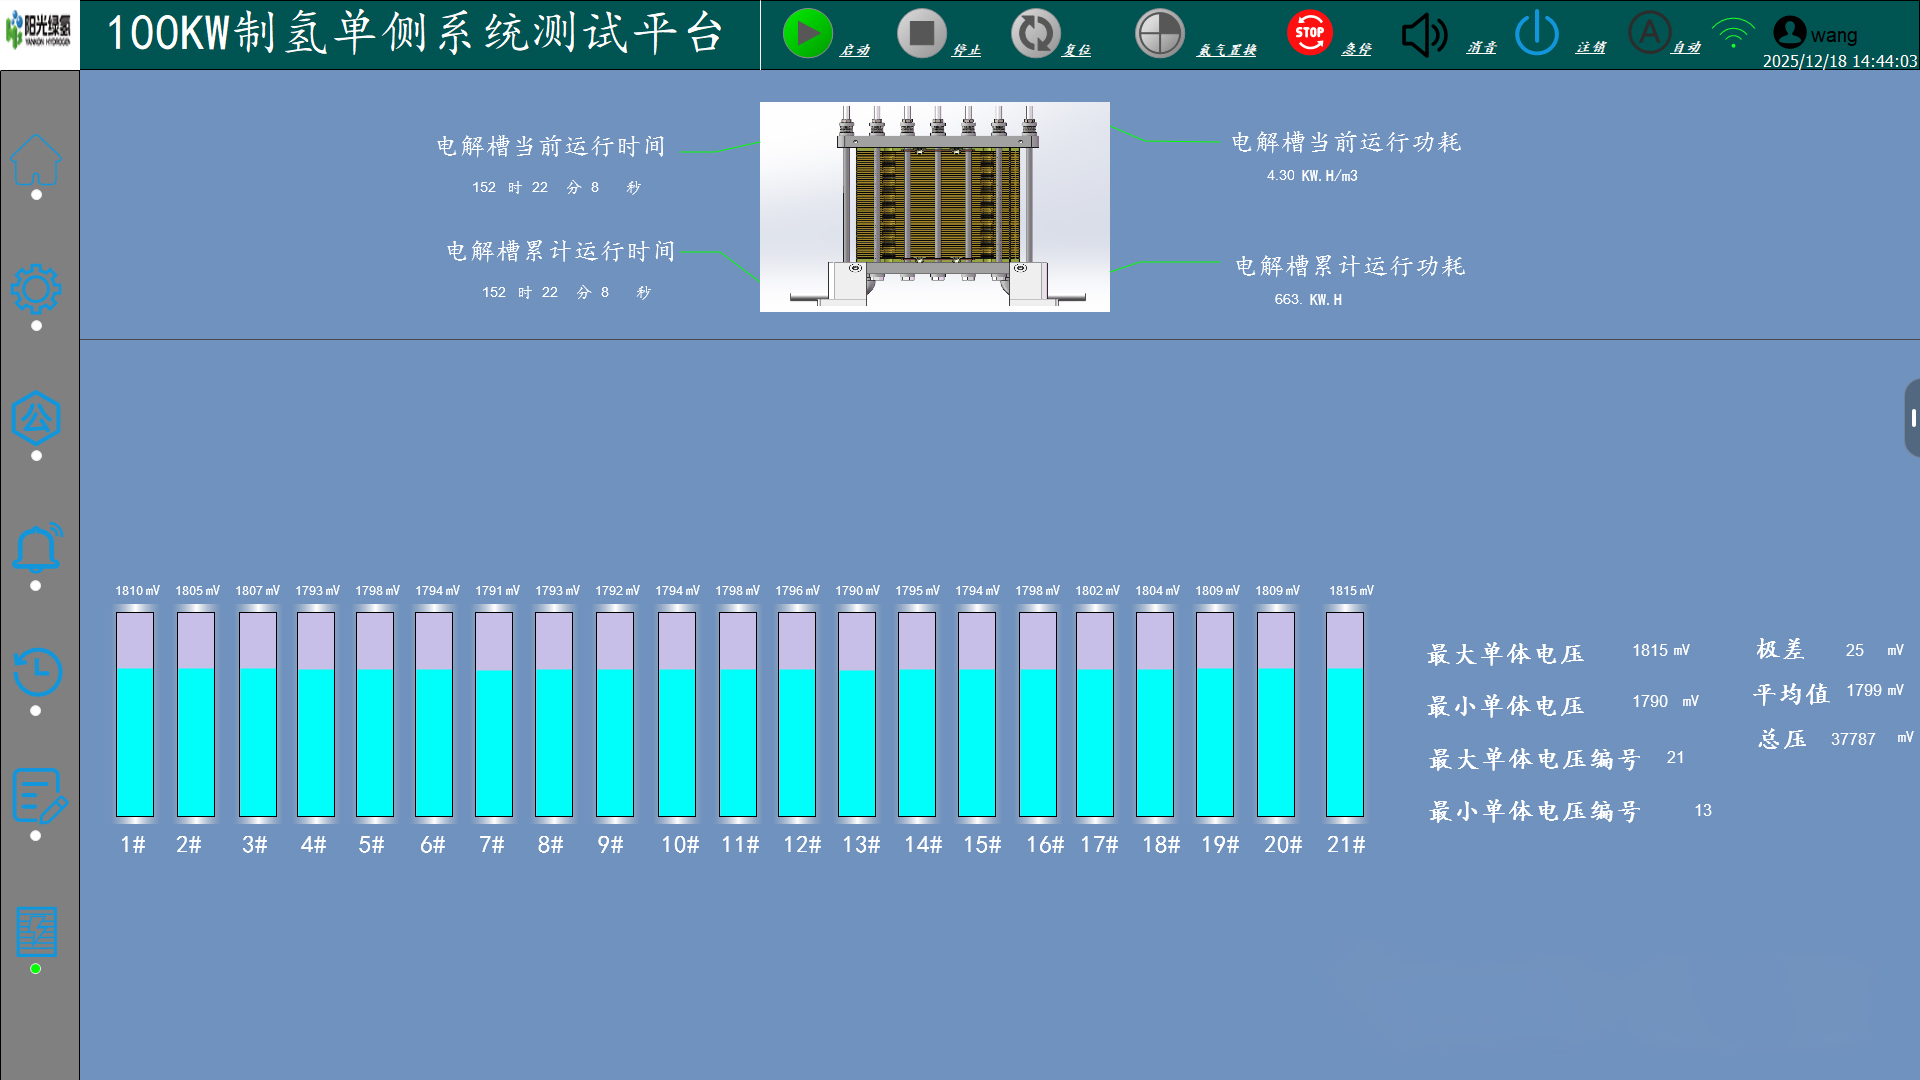This screenshot has width=1920, height=1080.
Task: Open the report document page in sidebar
Action: [x=37, y=932]
